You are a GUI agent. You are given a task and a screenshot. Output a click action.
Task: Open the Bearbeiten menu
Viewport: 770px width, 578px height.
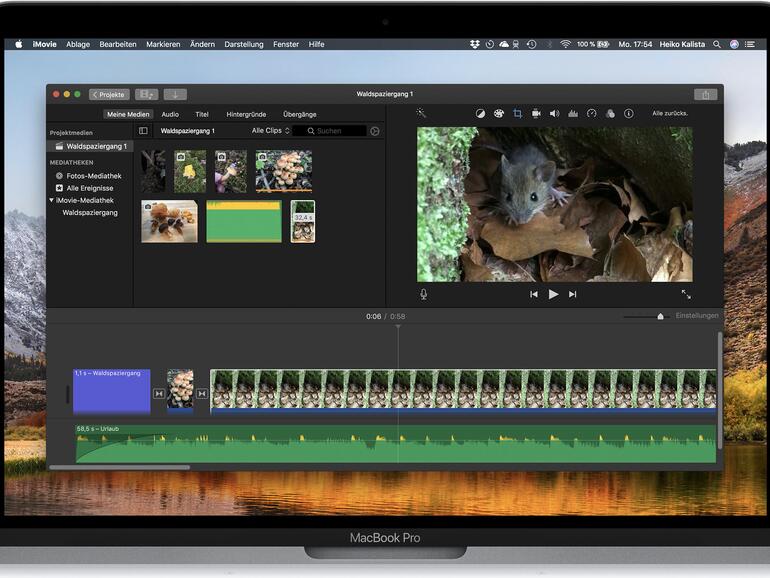[118, 44]
